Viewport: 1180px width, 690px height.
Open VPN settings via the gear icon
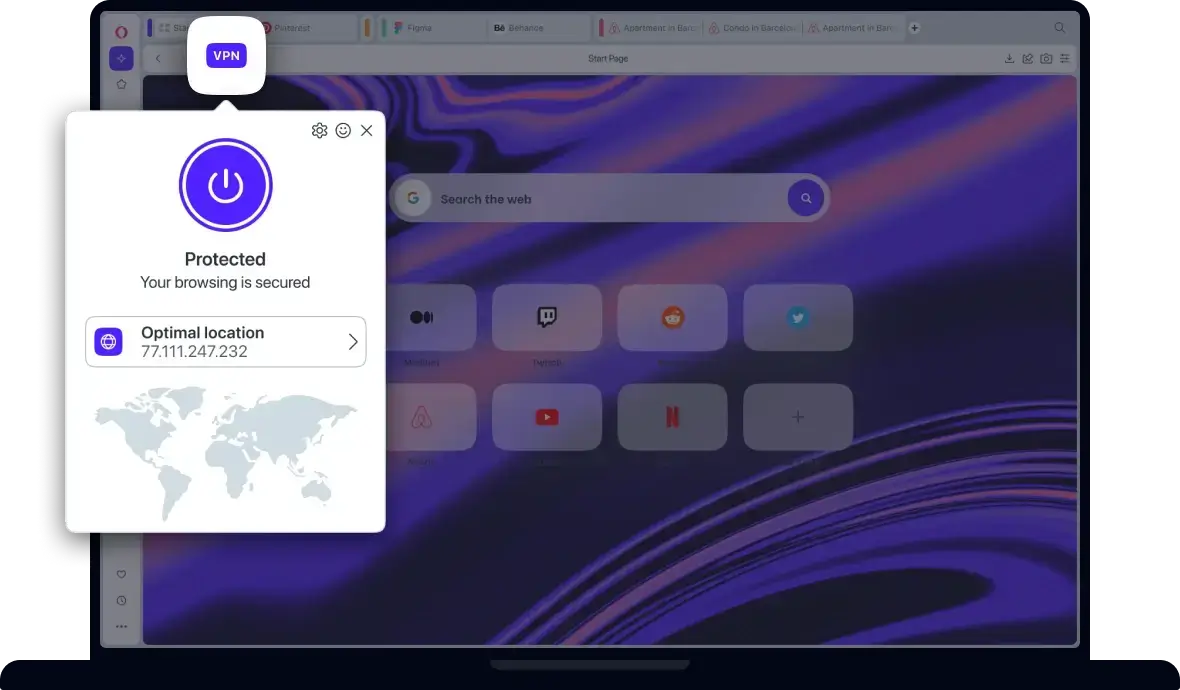tap(319, 130)
